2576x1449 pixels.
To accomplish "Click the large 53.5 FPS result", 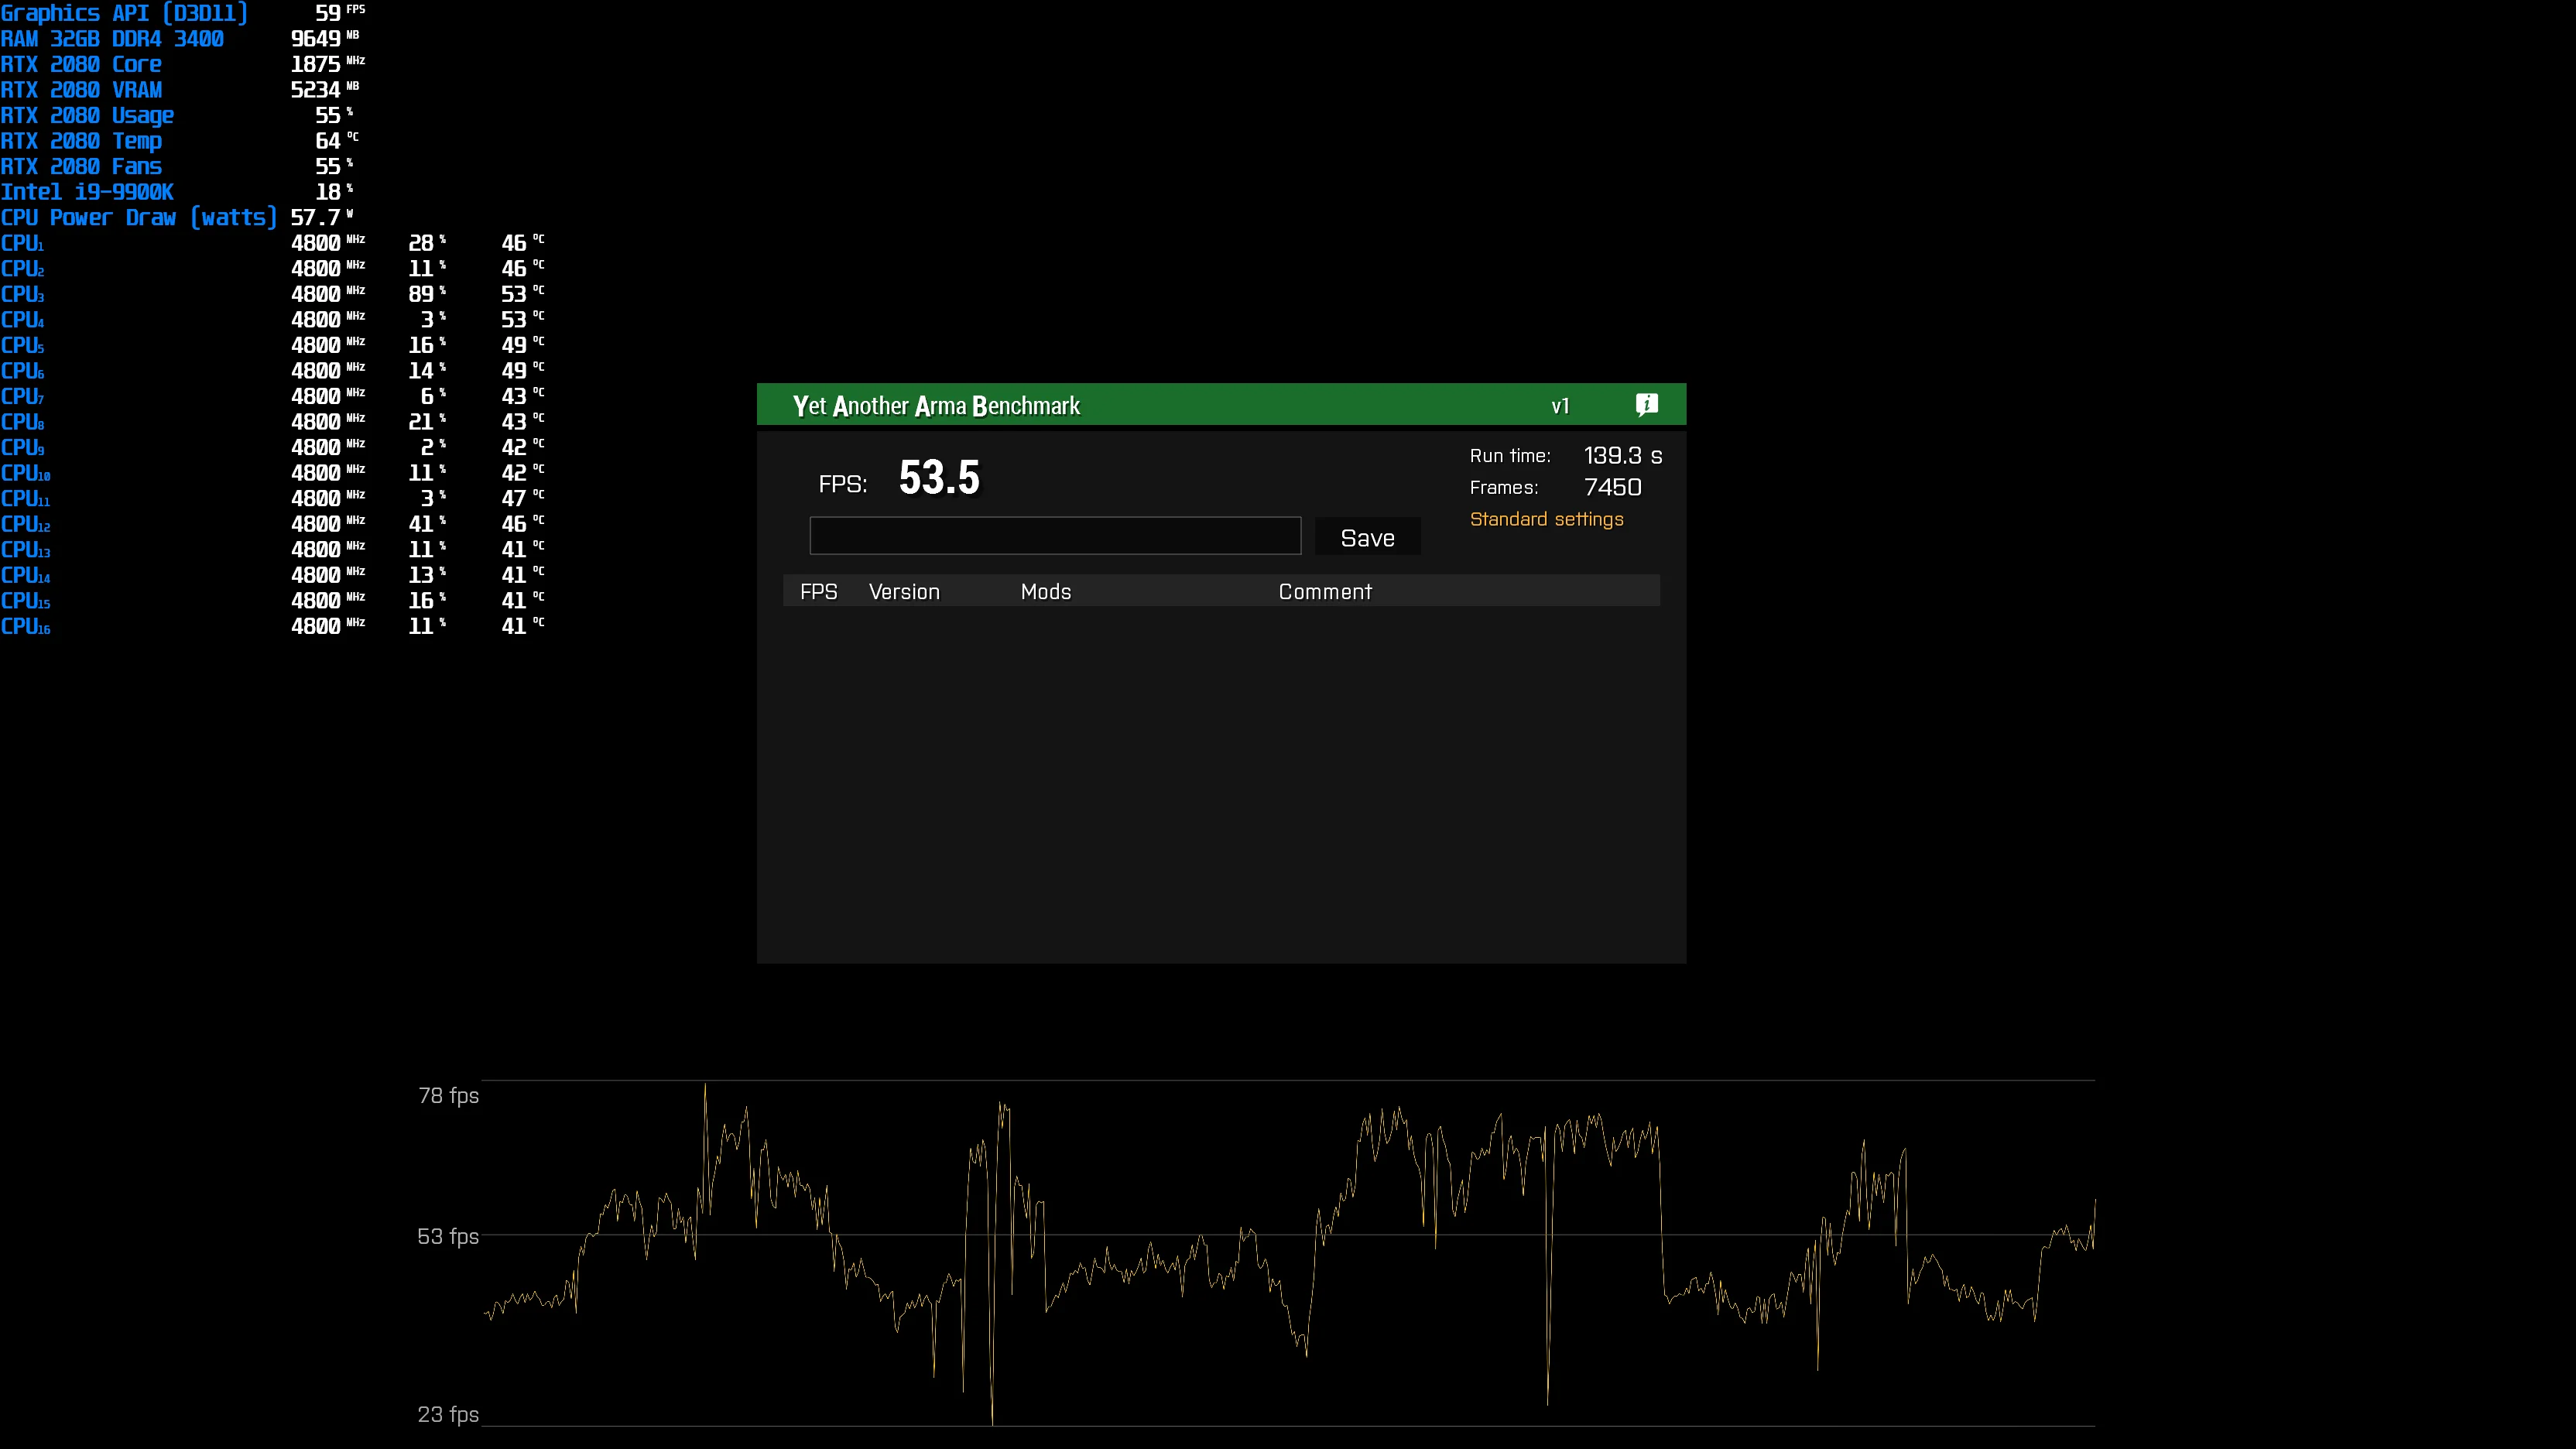I will [x=939, y=477].
